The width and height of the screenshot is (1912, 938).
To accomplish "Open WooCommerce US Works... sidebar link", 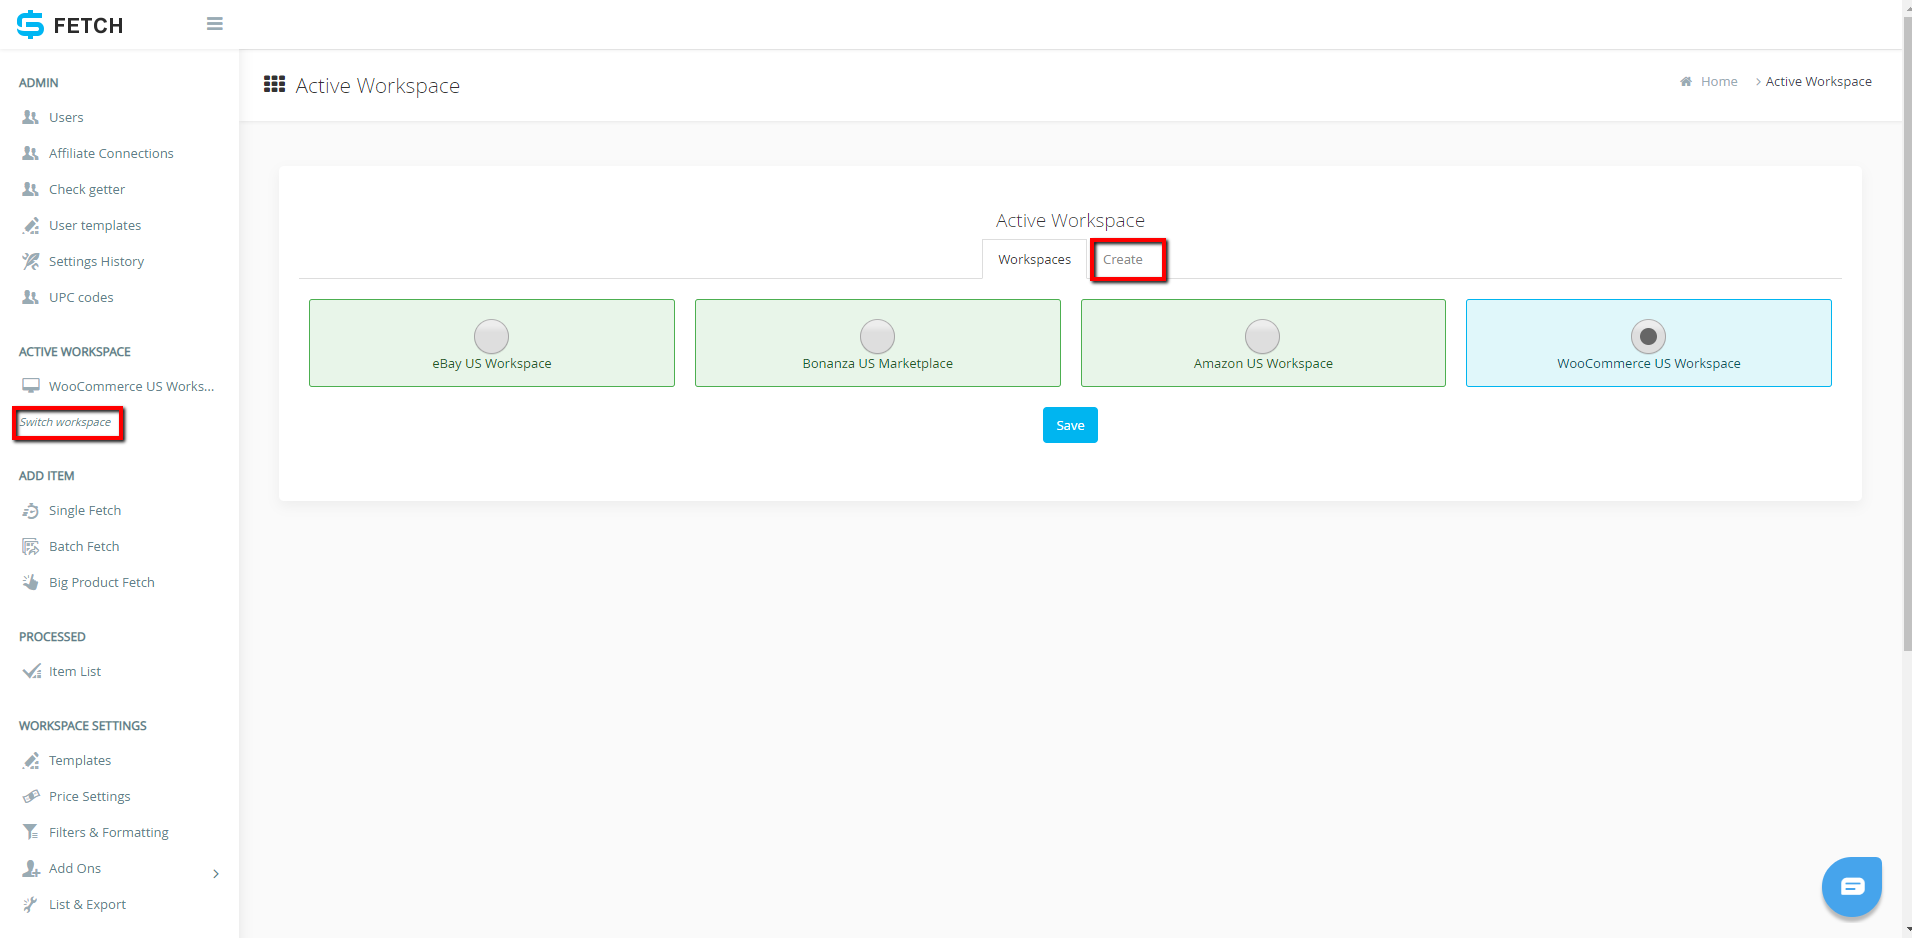I will [x=131, y=386].
